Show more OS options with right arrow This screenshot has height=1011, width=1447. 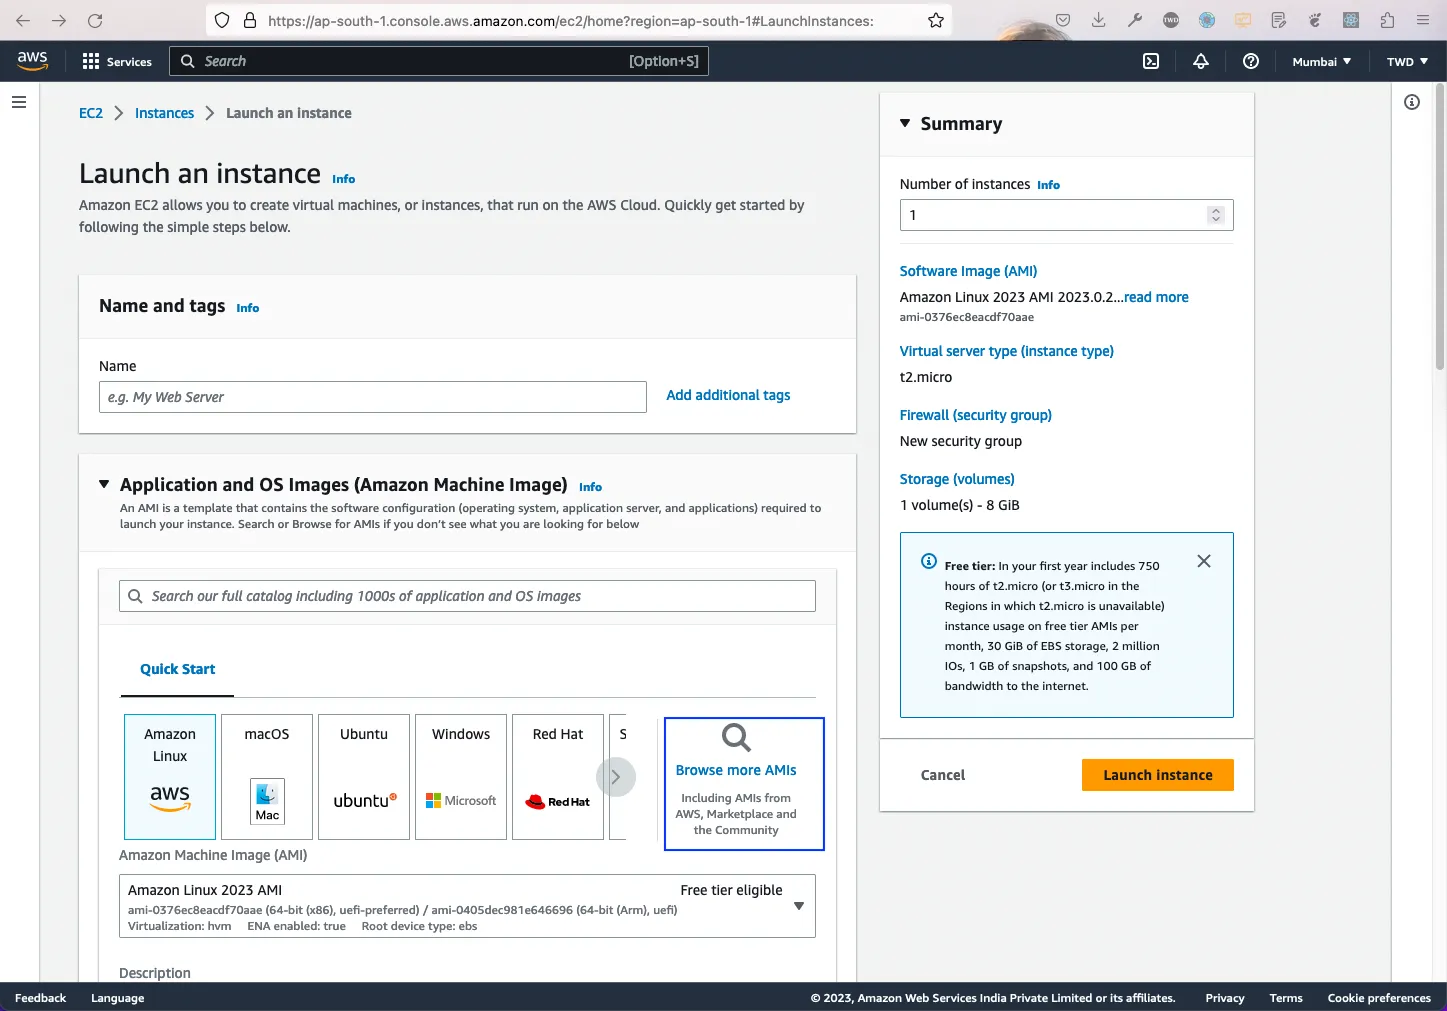(x=616, y=777)
